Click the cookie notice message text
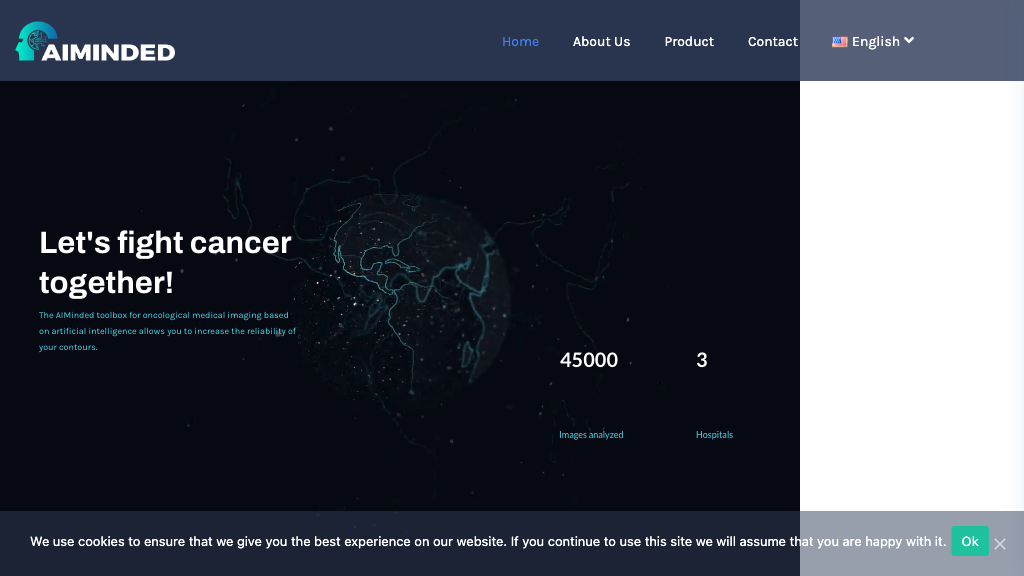This screenshot has width=1024, height=576. pos(487,541)
